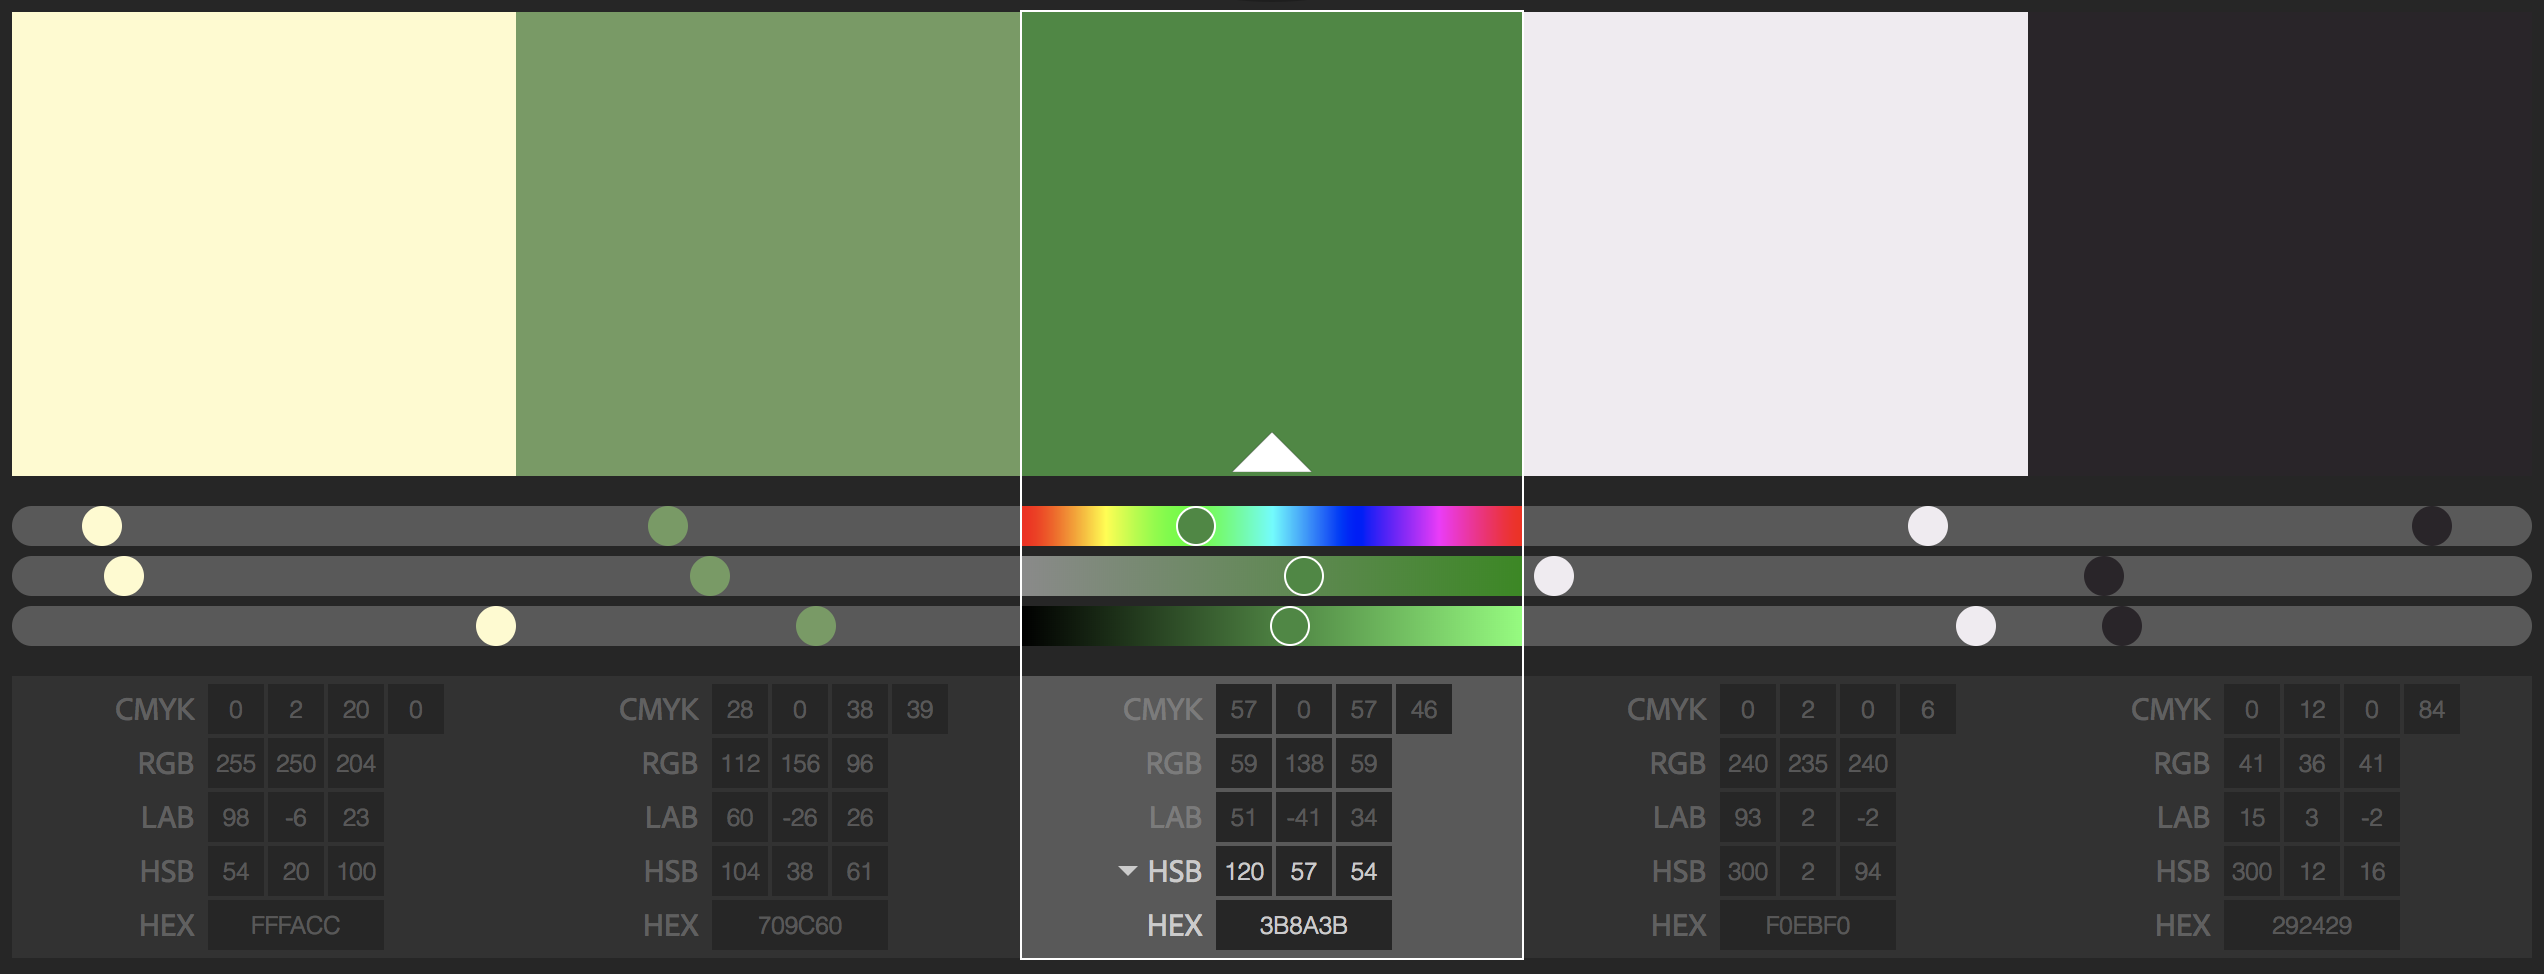The width and height of the screenshot is (2544, 974).
Task: Click the HSB field showing 104
Action: (740, 871)
